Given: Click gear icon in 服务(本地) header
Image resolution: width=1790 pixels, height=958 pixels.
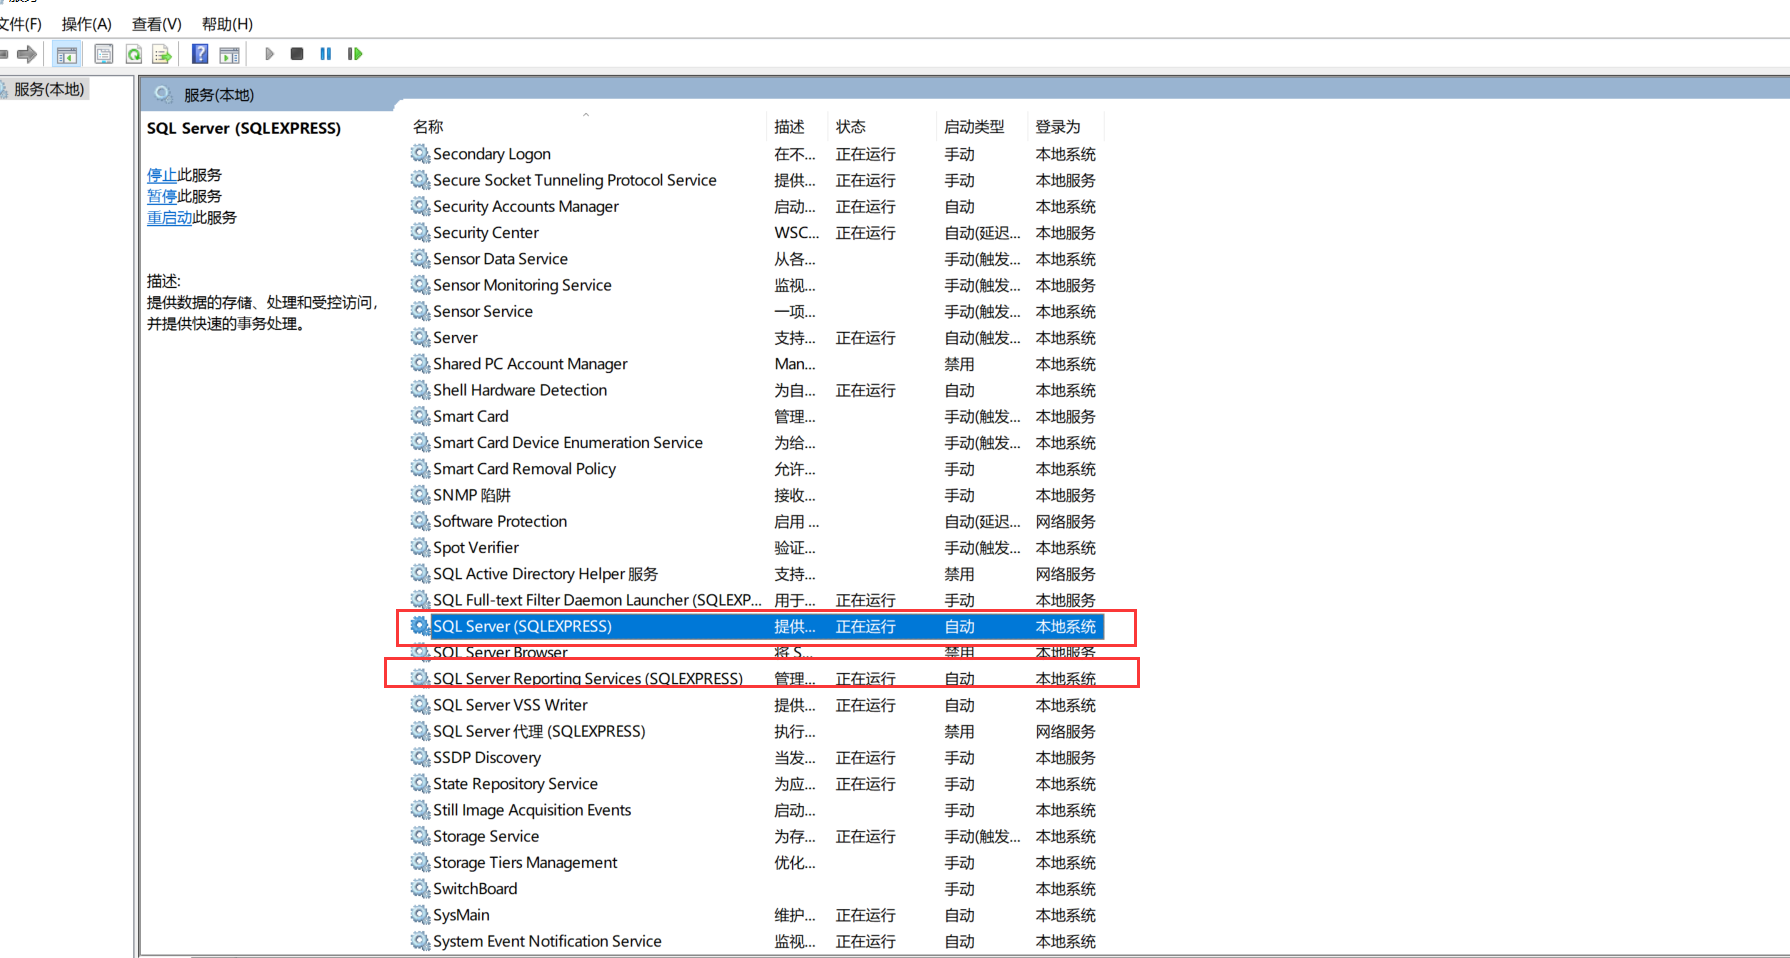Looking at the screenshot, I should coord(163,94).
